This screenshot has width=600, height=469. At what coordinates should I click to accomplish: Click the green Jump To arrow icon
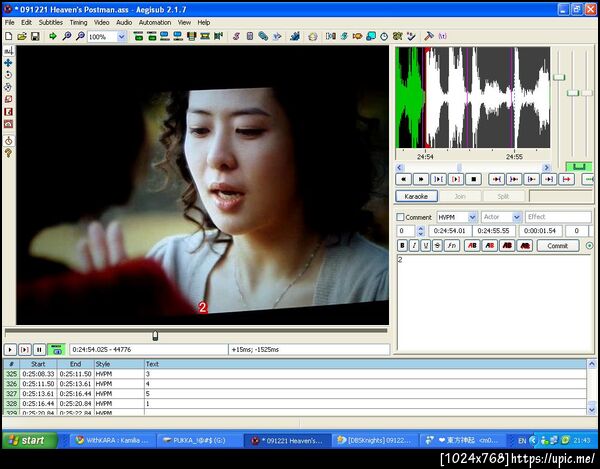point(53,36)
